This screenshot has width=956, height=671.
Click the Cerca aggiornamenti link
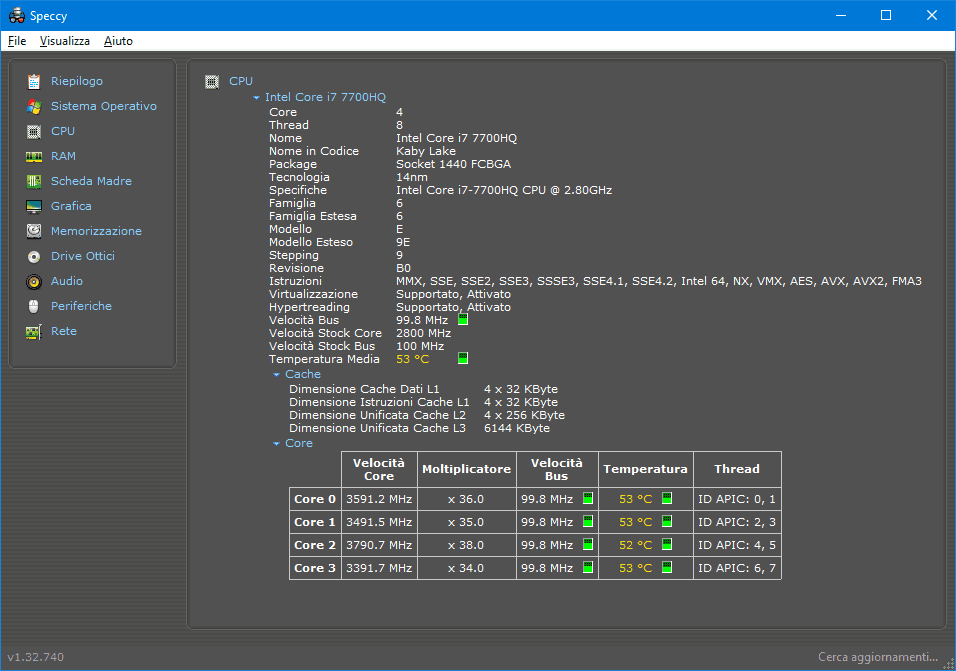tap(879, 657)
